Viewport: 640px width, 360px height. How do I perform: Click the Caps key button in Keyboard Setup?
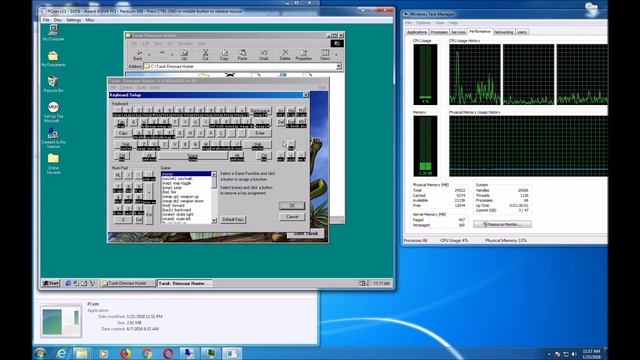point(123,133)
